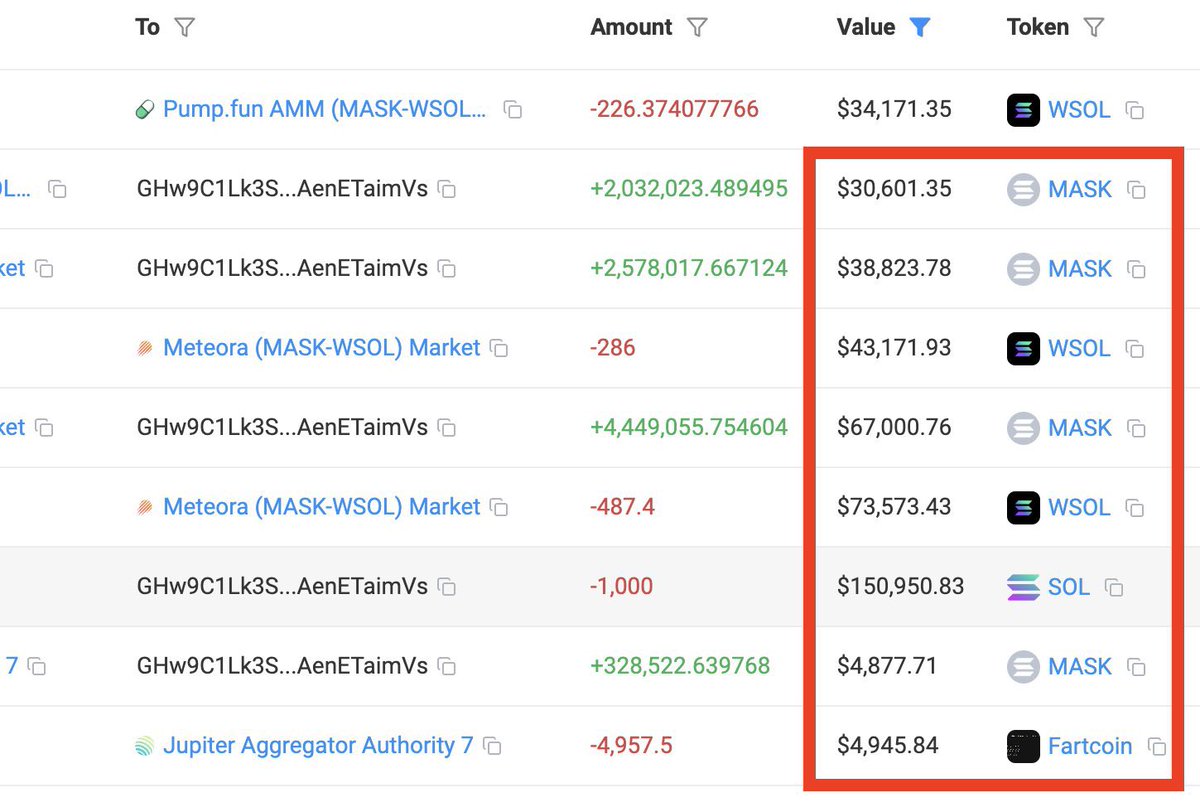Click the SOL token logo

[x=1023, y=587]
